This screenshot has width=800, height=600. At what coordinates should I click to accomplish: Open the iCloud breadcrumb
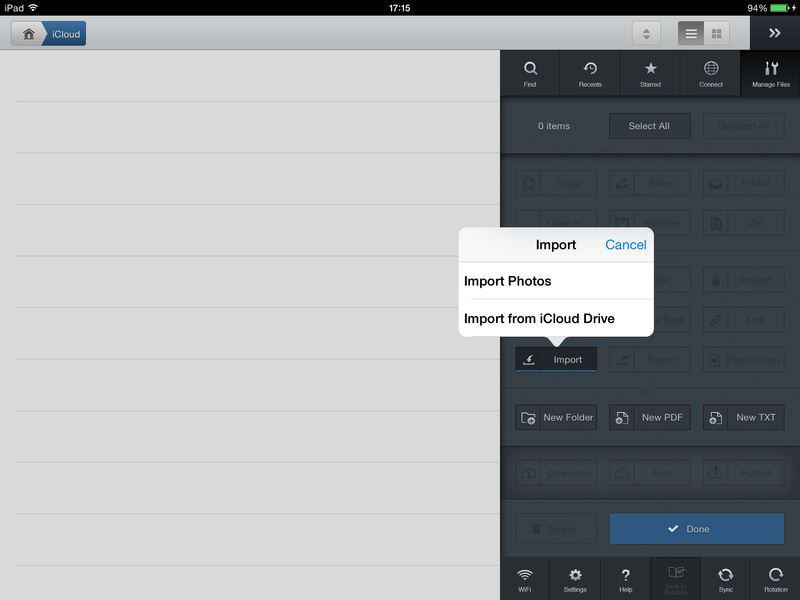65,34
